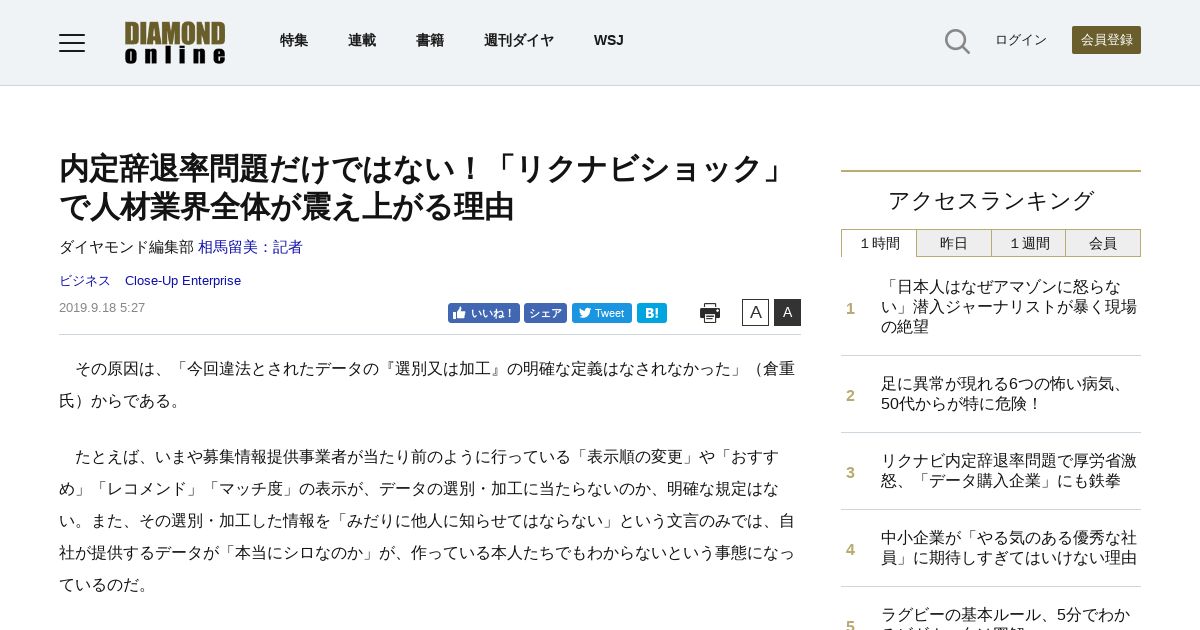Tweet the article using Tweet button
The image size is (1200, 630).
tap(602, 313)
